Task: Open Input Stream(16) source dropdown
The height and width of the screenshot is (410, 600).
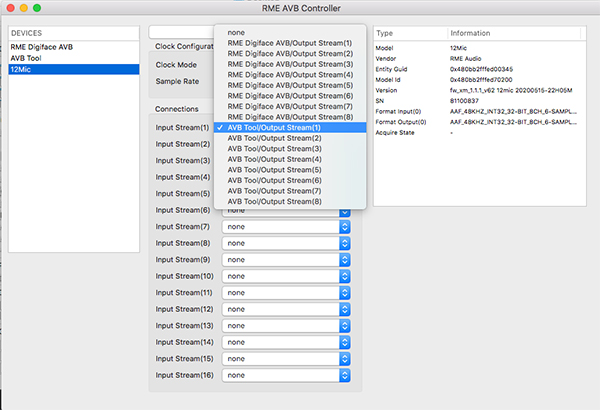Action: (x=286, y=375)
